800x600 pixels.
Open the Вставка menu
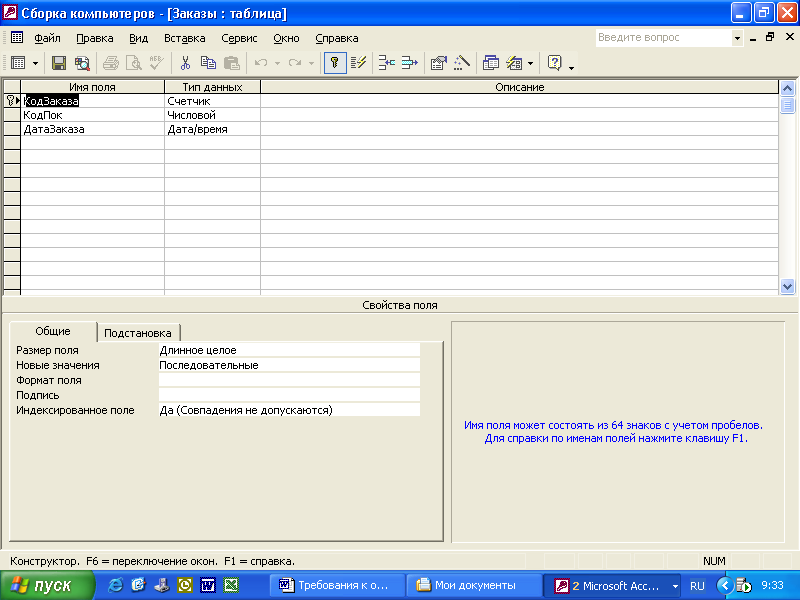coord(184,38)
